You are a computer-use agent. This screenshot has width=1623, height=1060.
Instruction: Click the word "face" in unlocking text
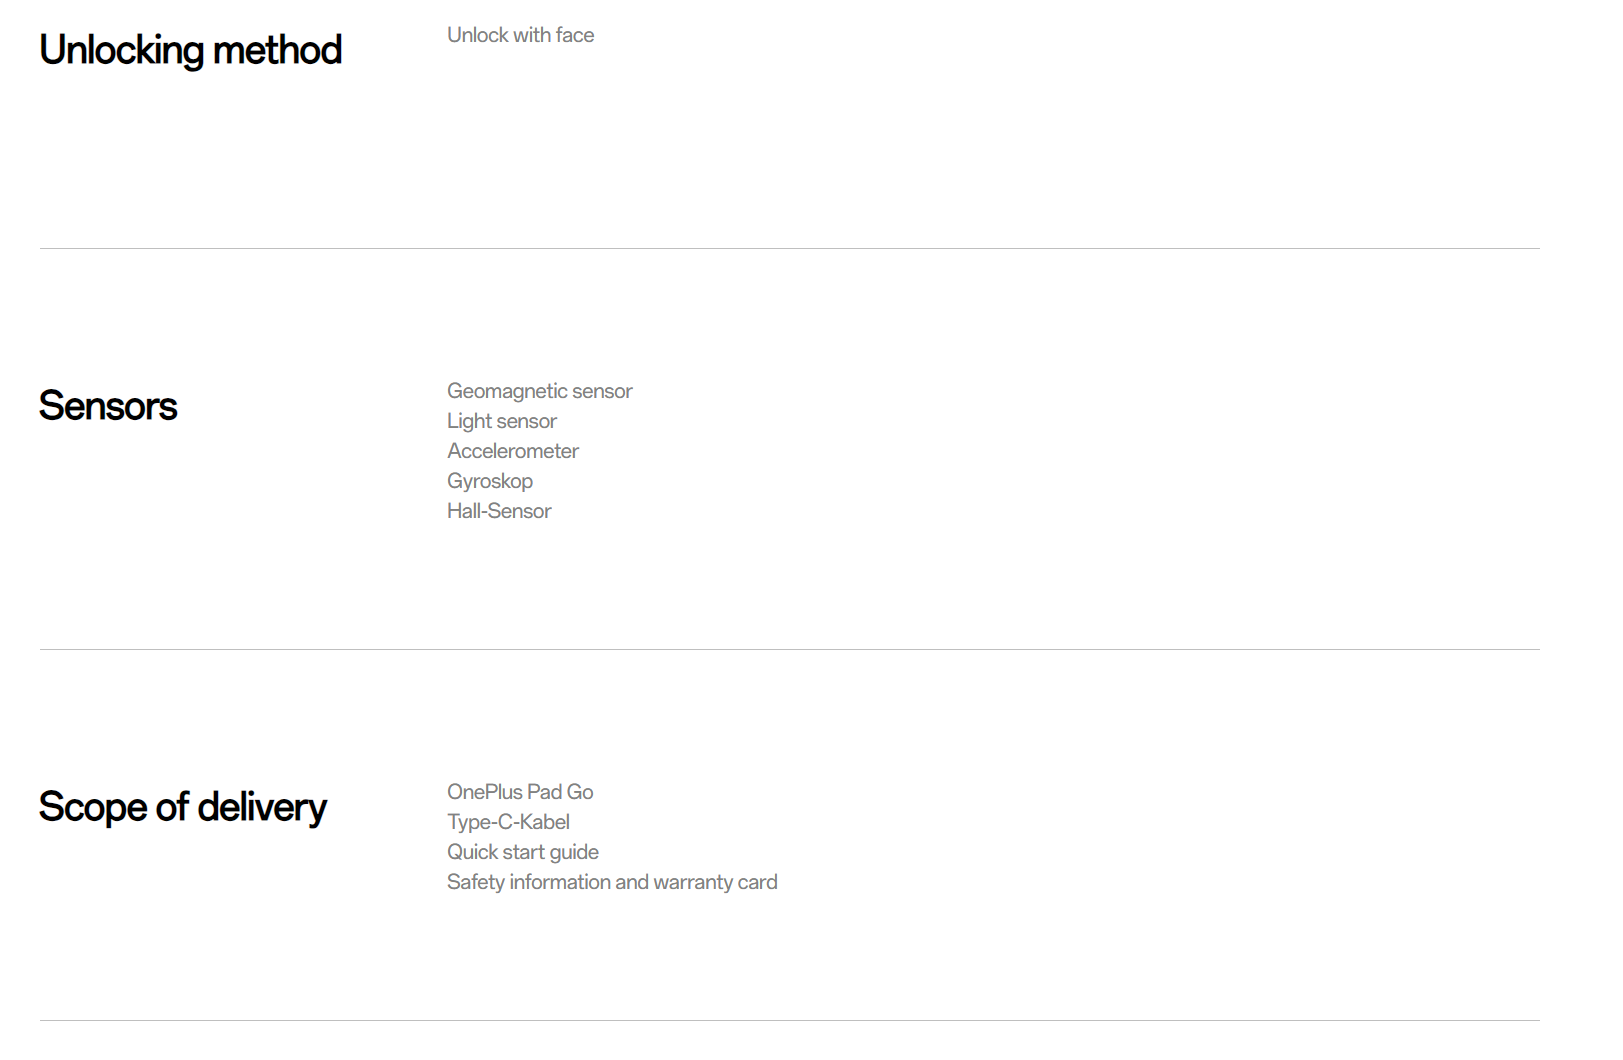pos(575,35)
